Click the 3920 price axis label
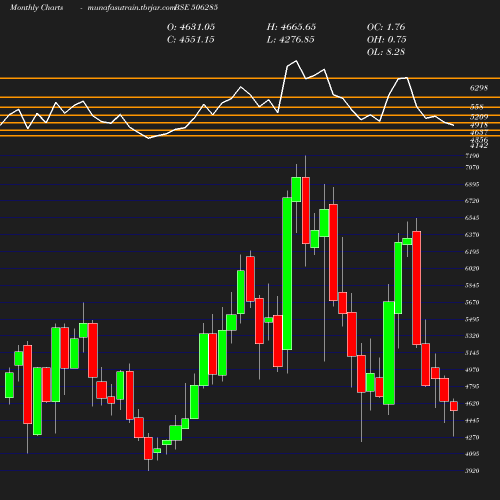The width and height of the screenshot is (500, 500). (x=472, y=471)
